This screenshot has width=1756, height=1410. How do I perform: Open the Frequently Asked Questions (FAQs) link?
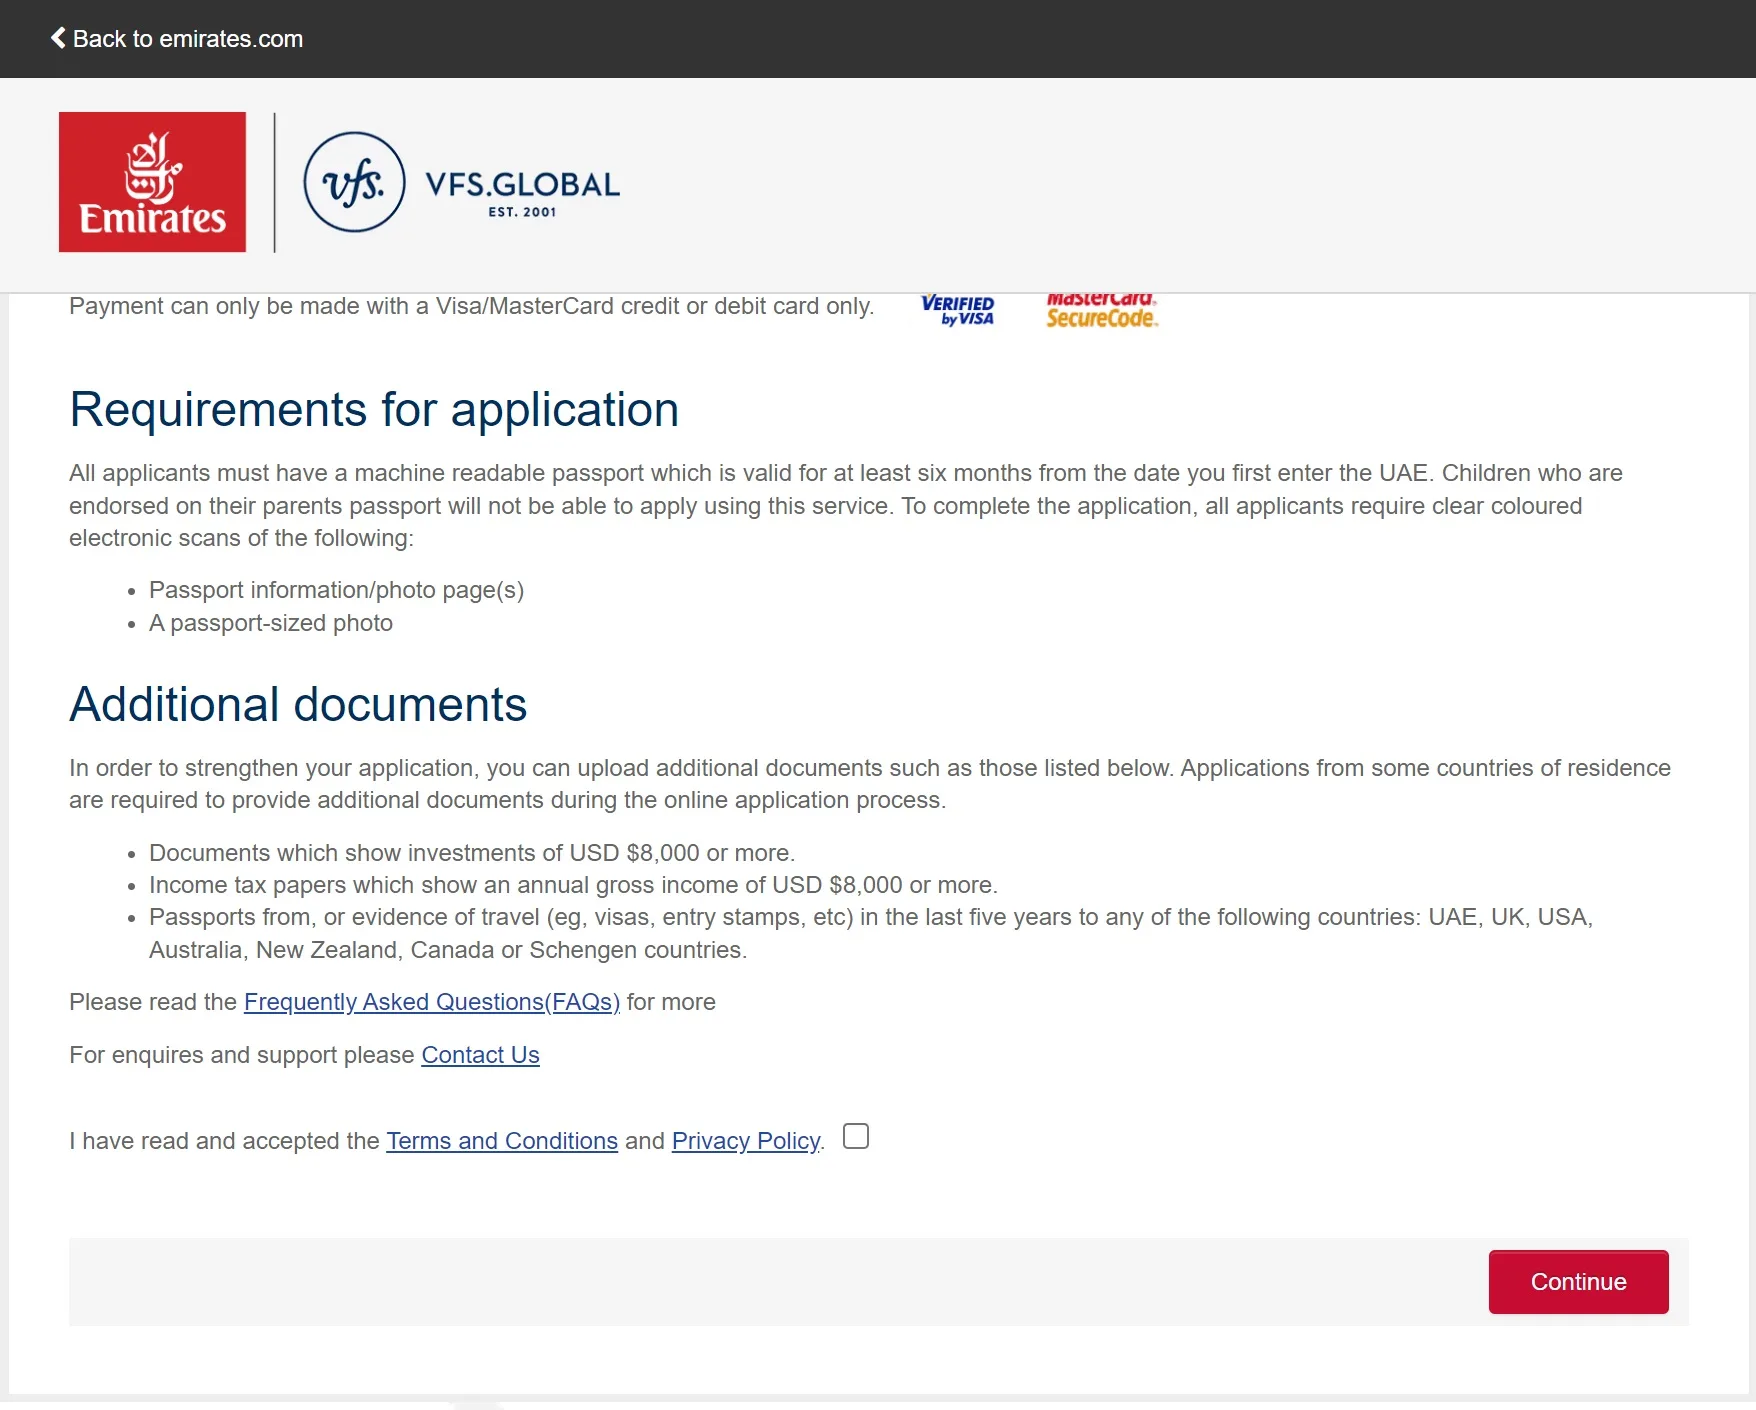tap(432, 1002)
